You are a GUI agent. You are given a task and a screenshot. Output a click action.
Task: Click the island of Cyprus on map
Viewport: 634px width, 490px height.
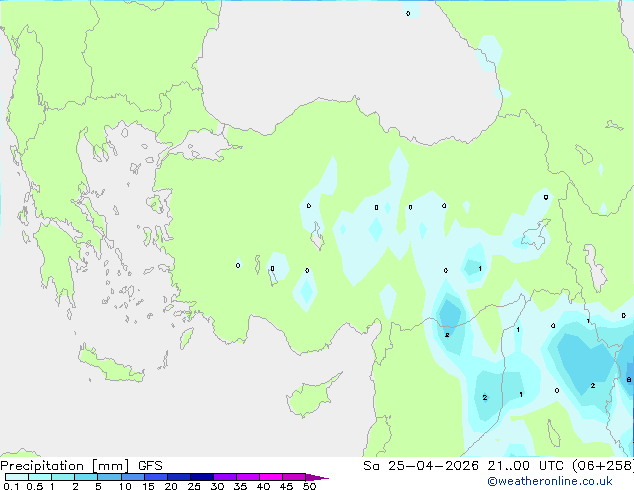[311, 396]
